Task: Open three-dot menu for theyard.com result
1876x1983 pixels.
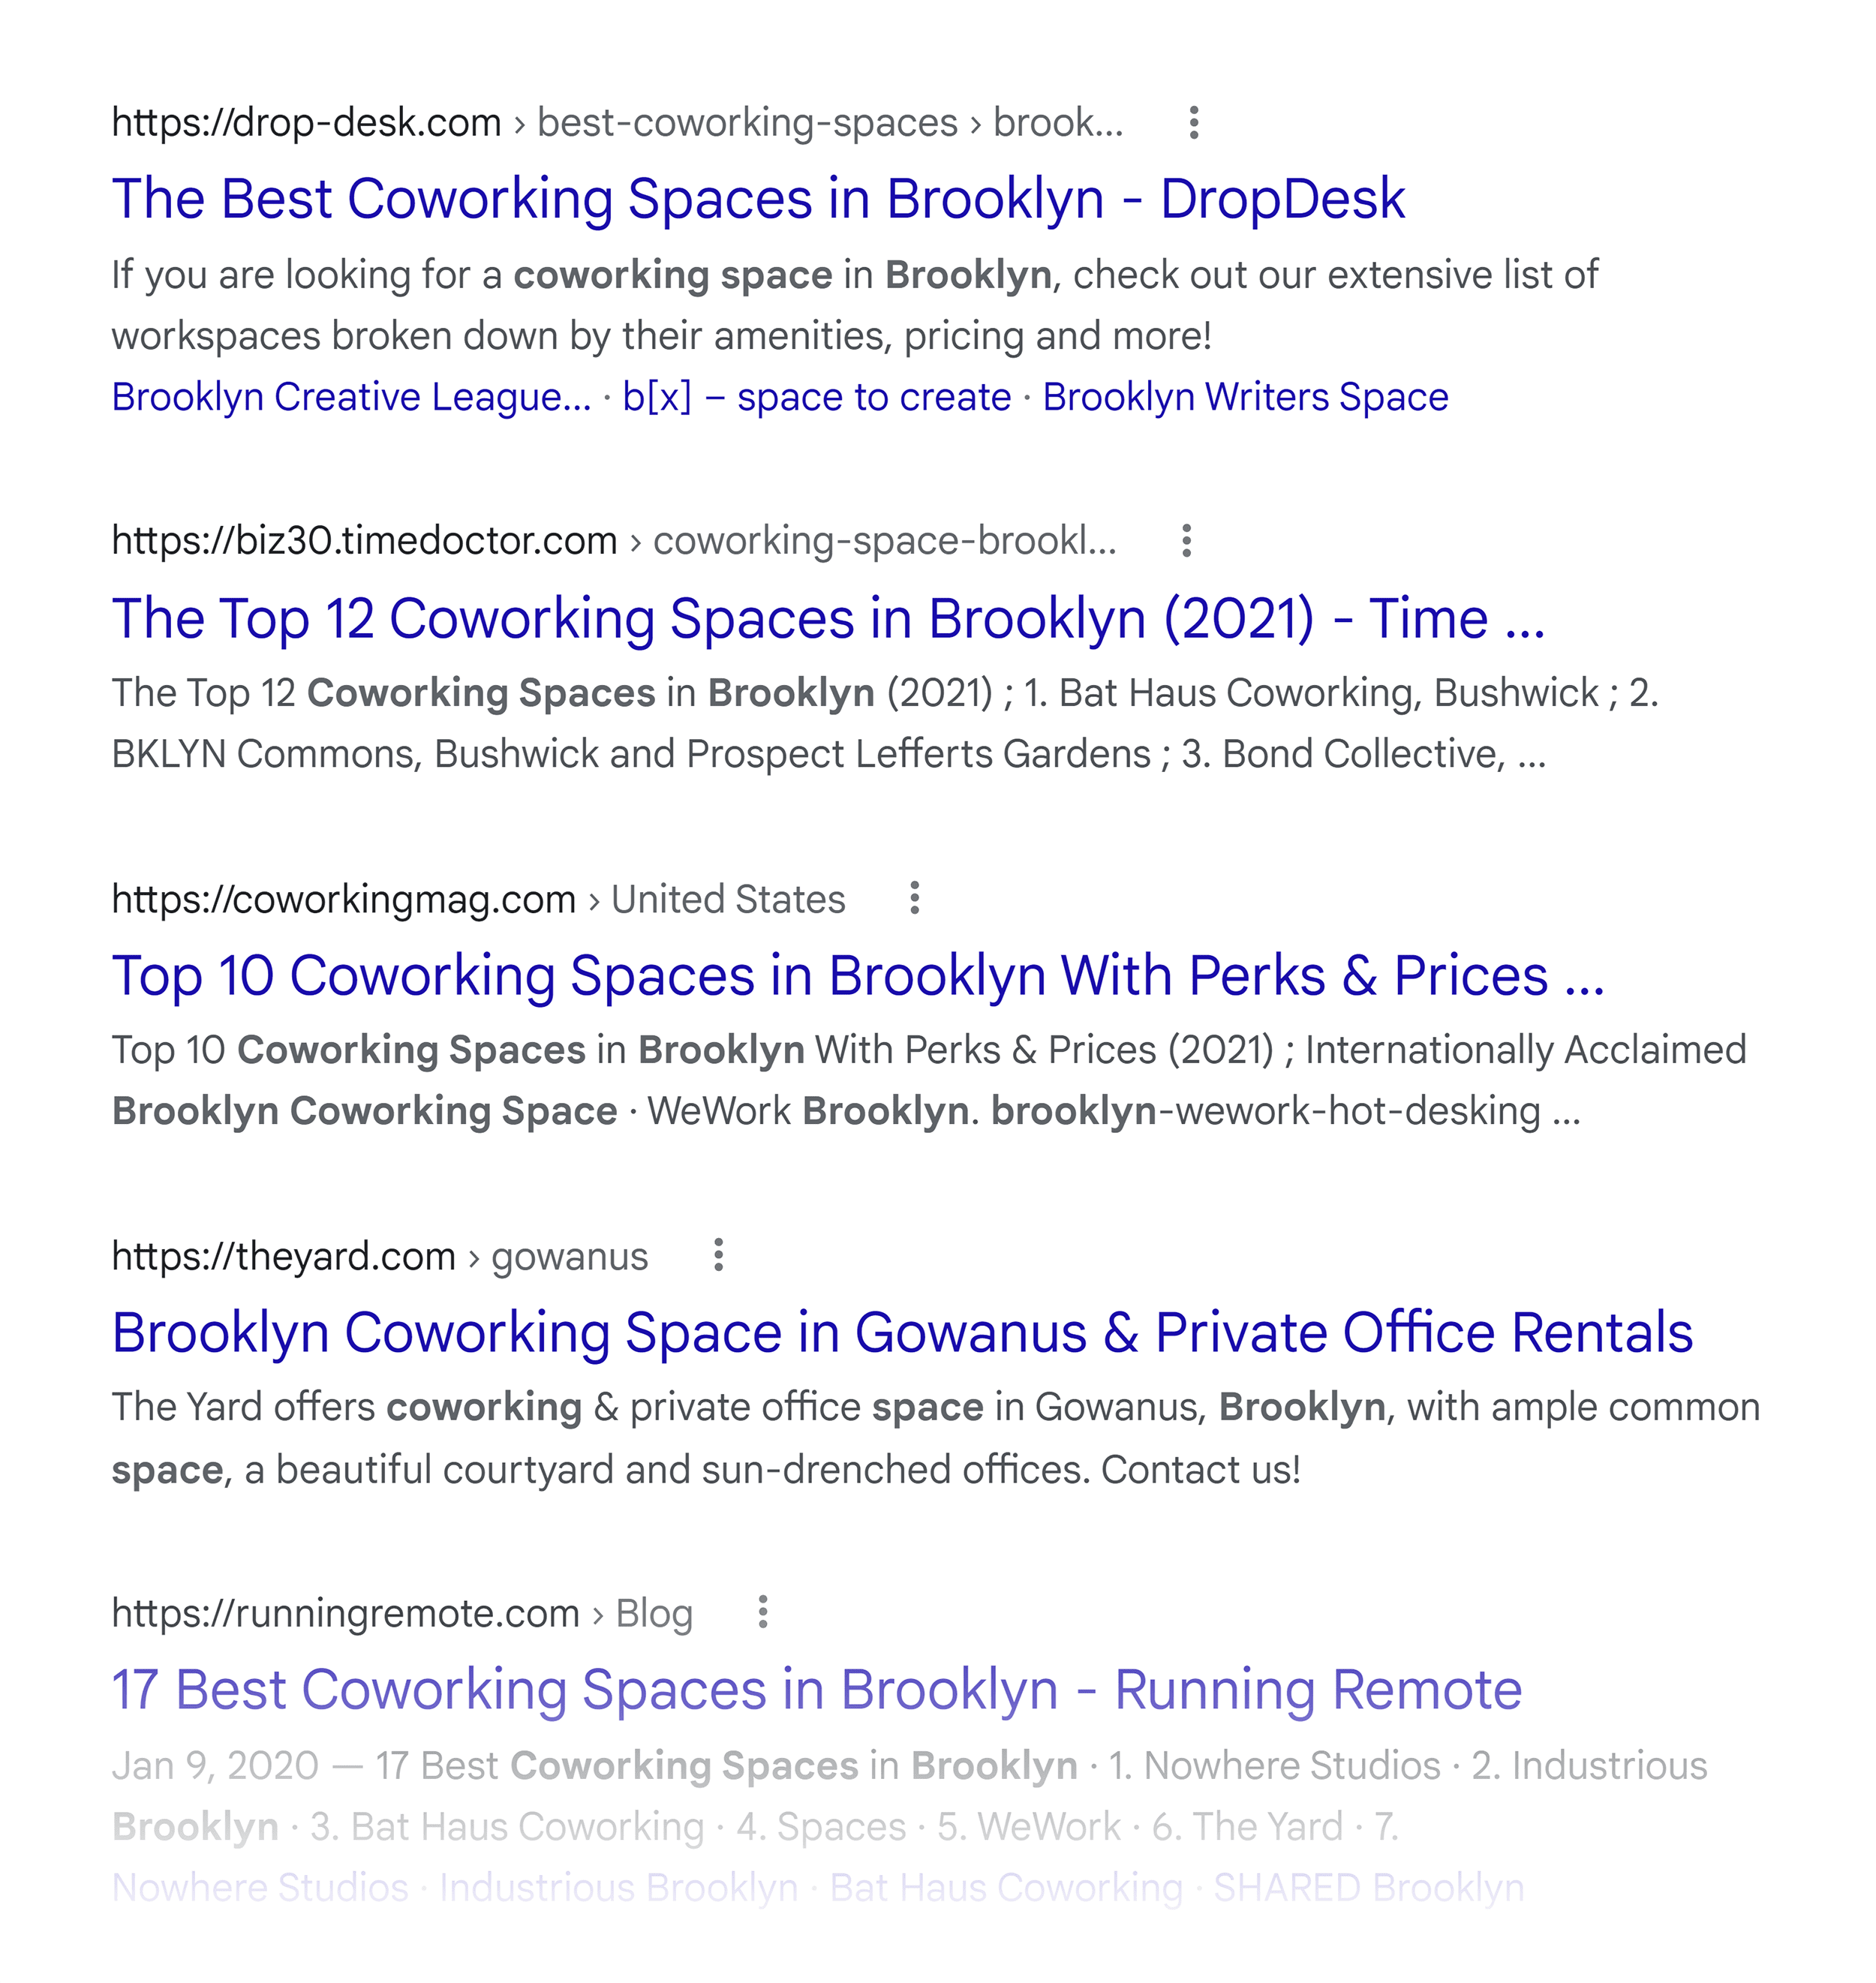Action: pos(718,1255)
